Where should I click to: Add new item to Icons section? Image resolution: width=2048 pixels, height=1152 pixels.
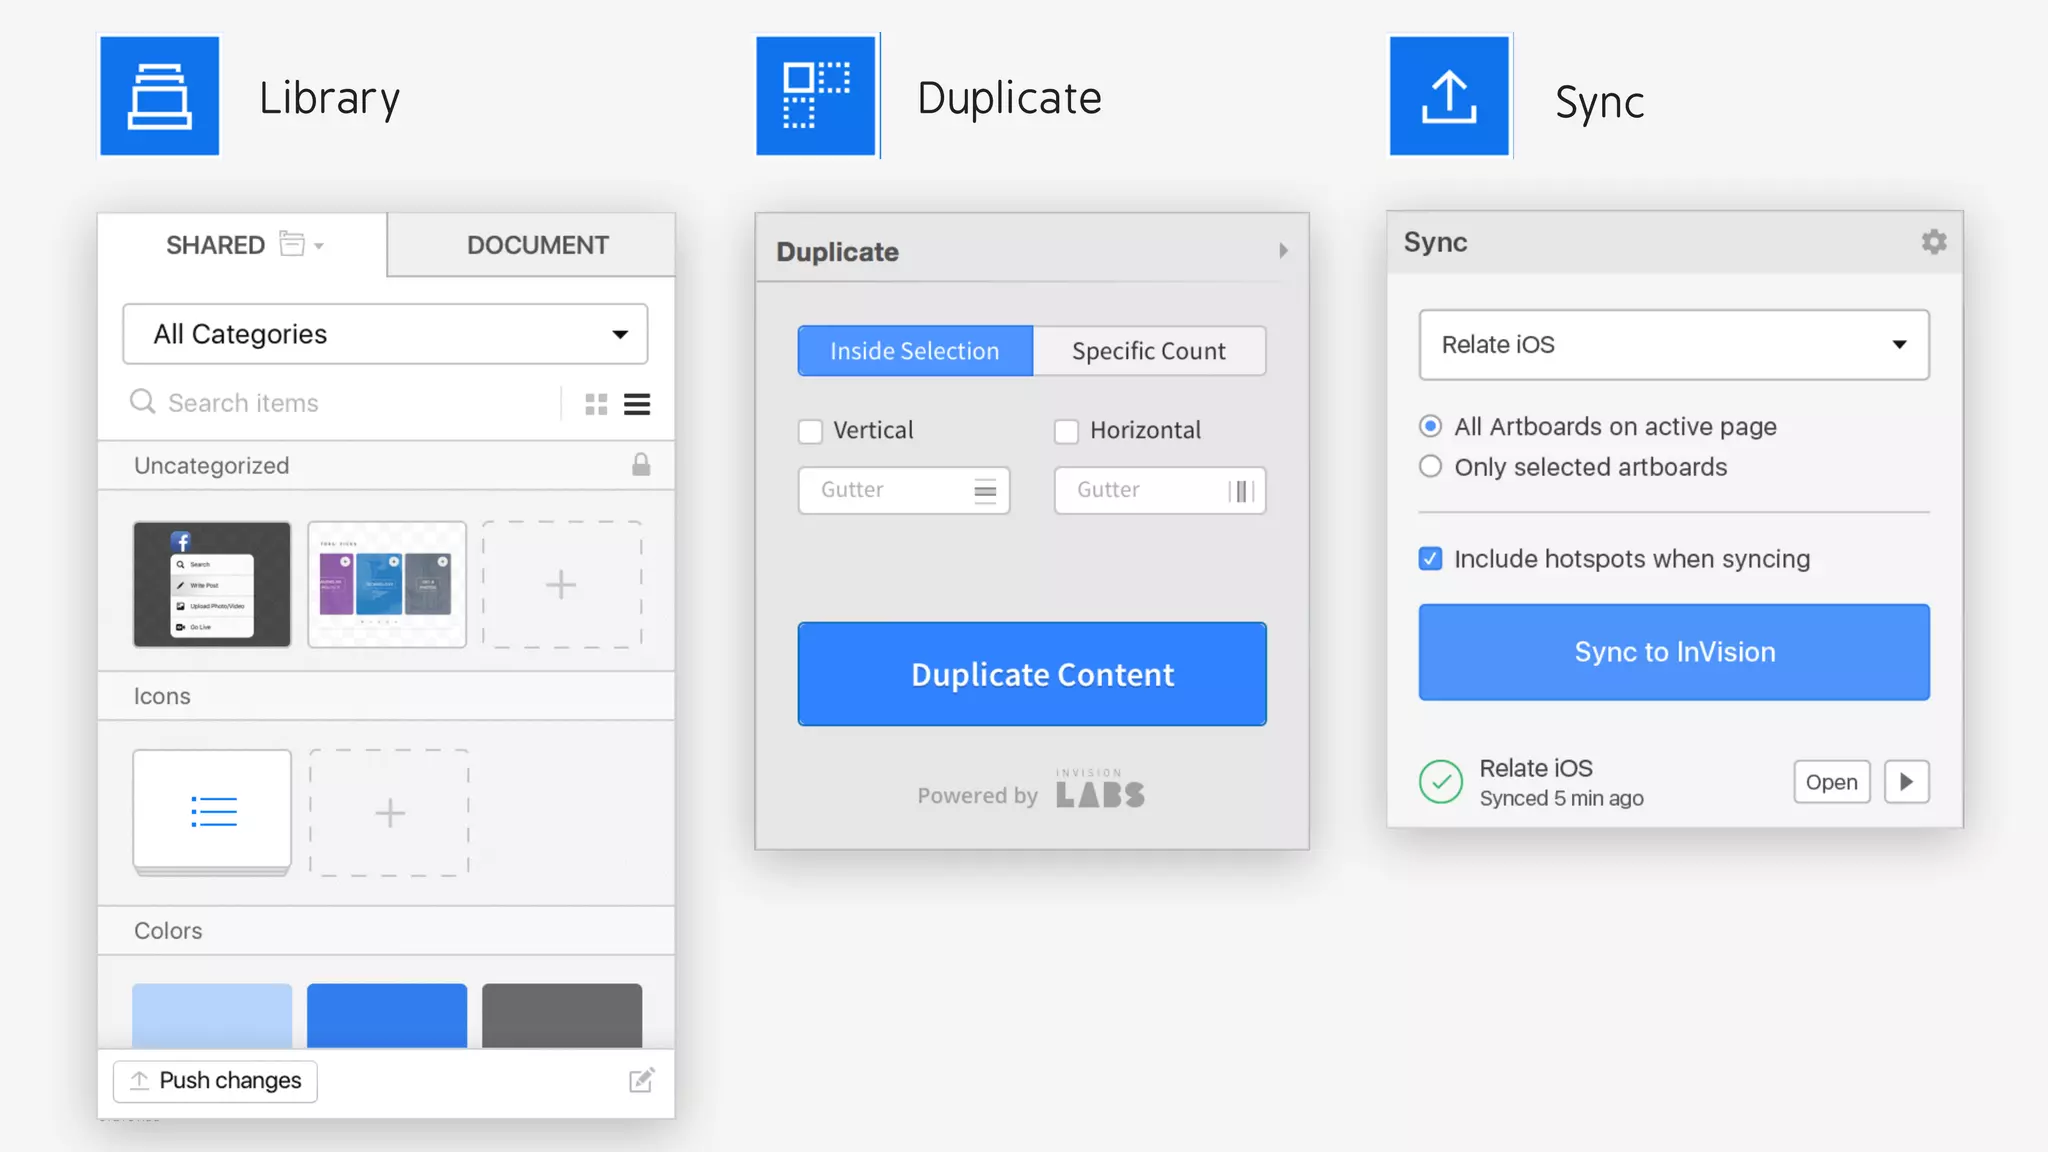389,813
